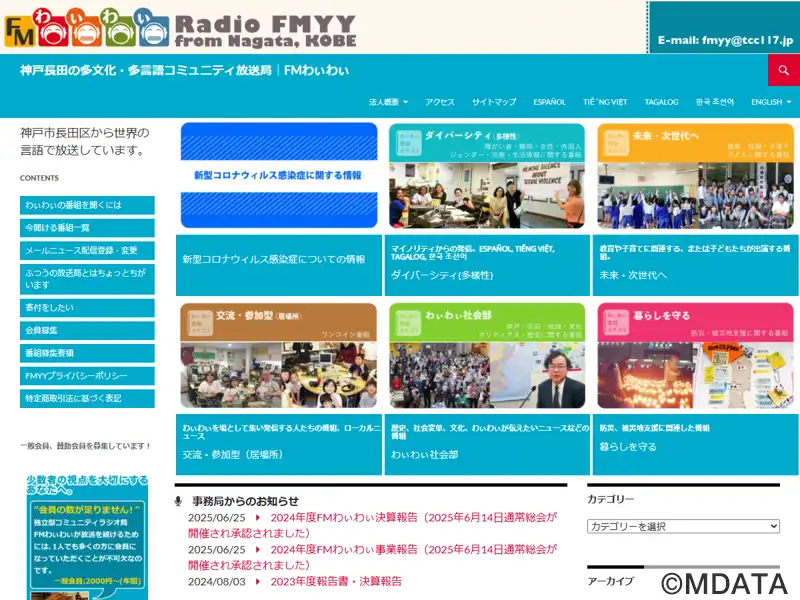
Task: Open the red search magnifier icon
Action: tap(784, 70)
